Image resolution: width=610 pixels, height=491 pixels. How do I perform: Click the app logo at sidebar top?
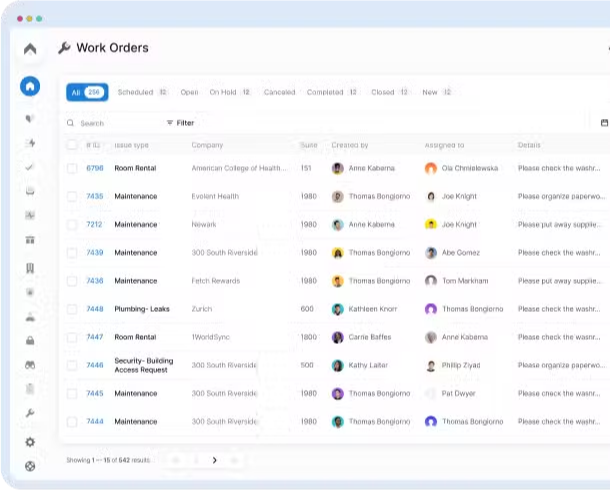[x=30, y=49]
